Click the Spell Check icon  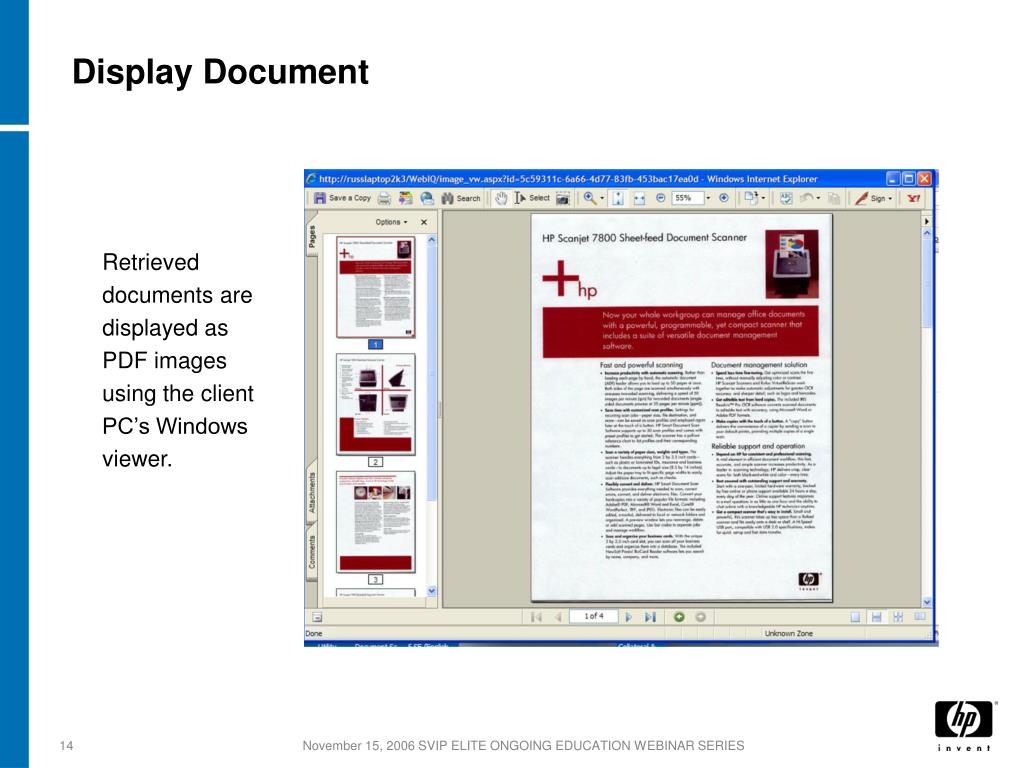(786, 198)
